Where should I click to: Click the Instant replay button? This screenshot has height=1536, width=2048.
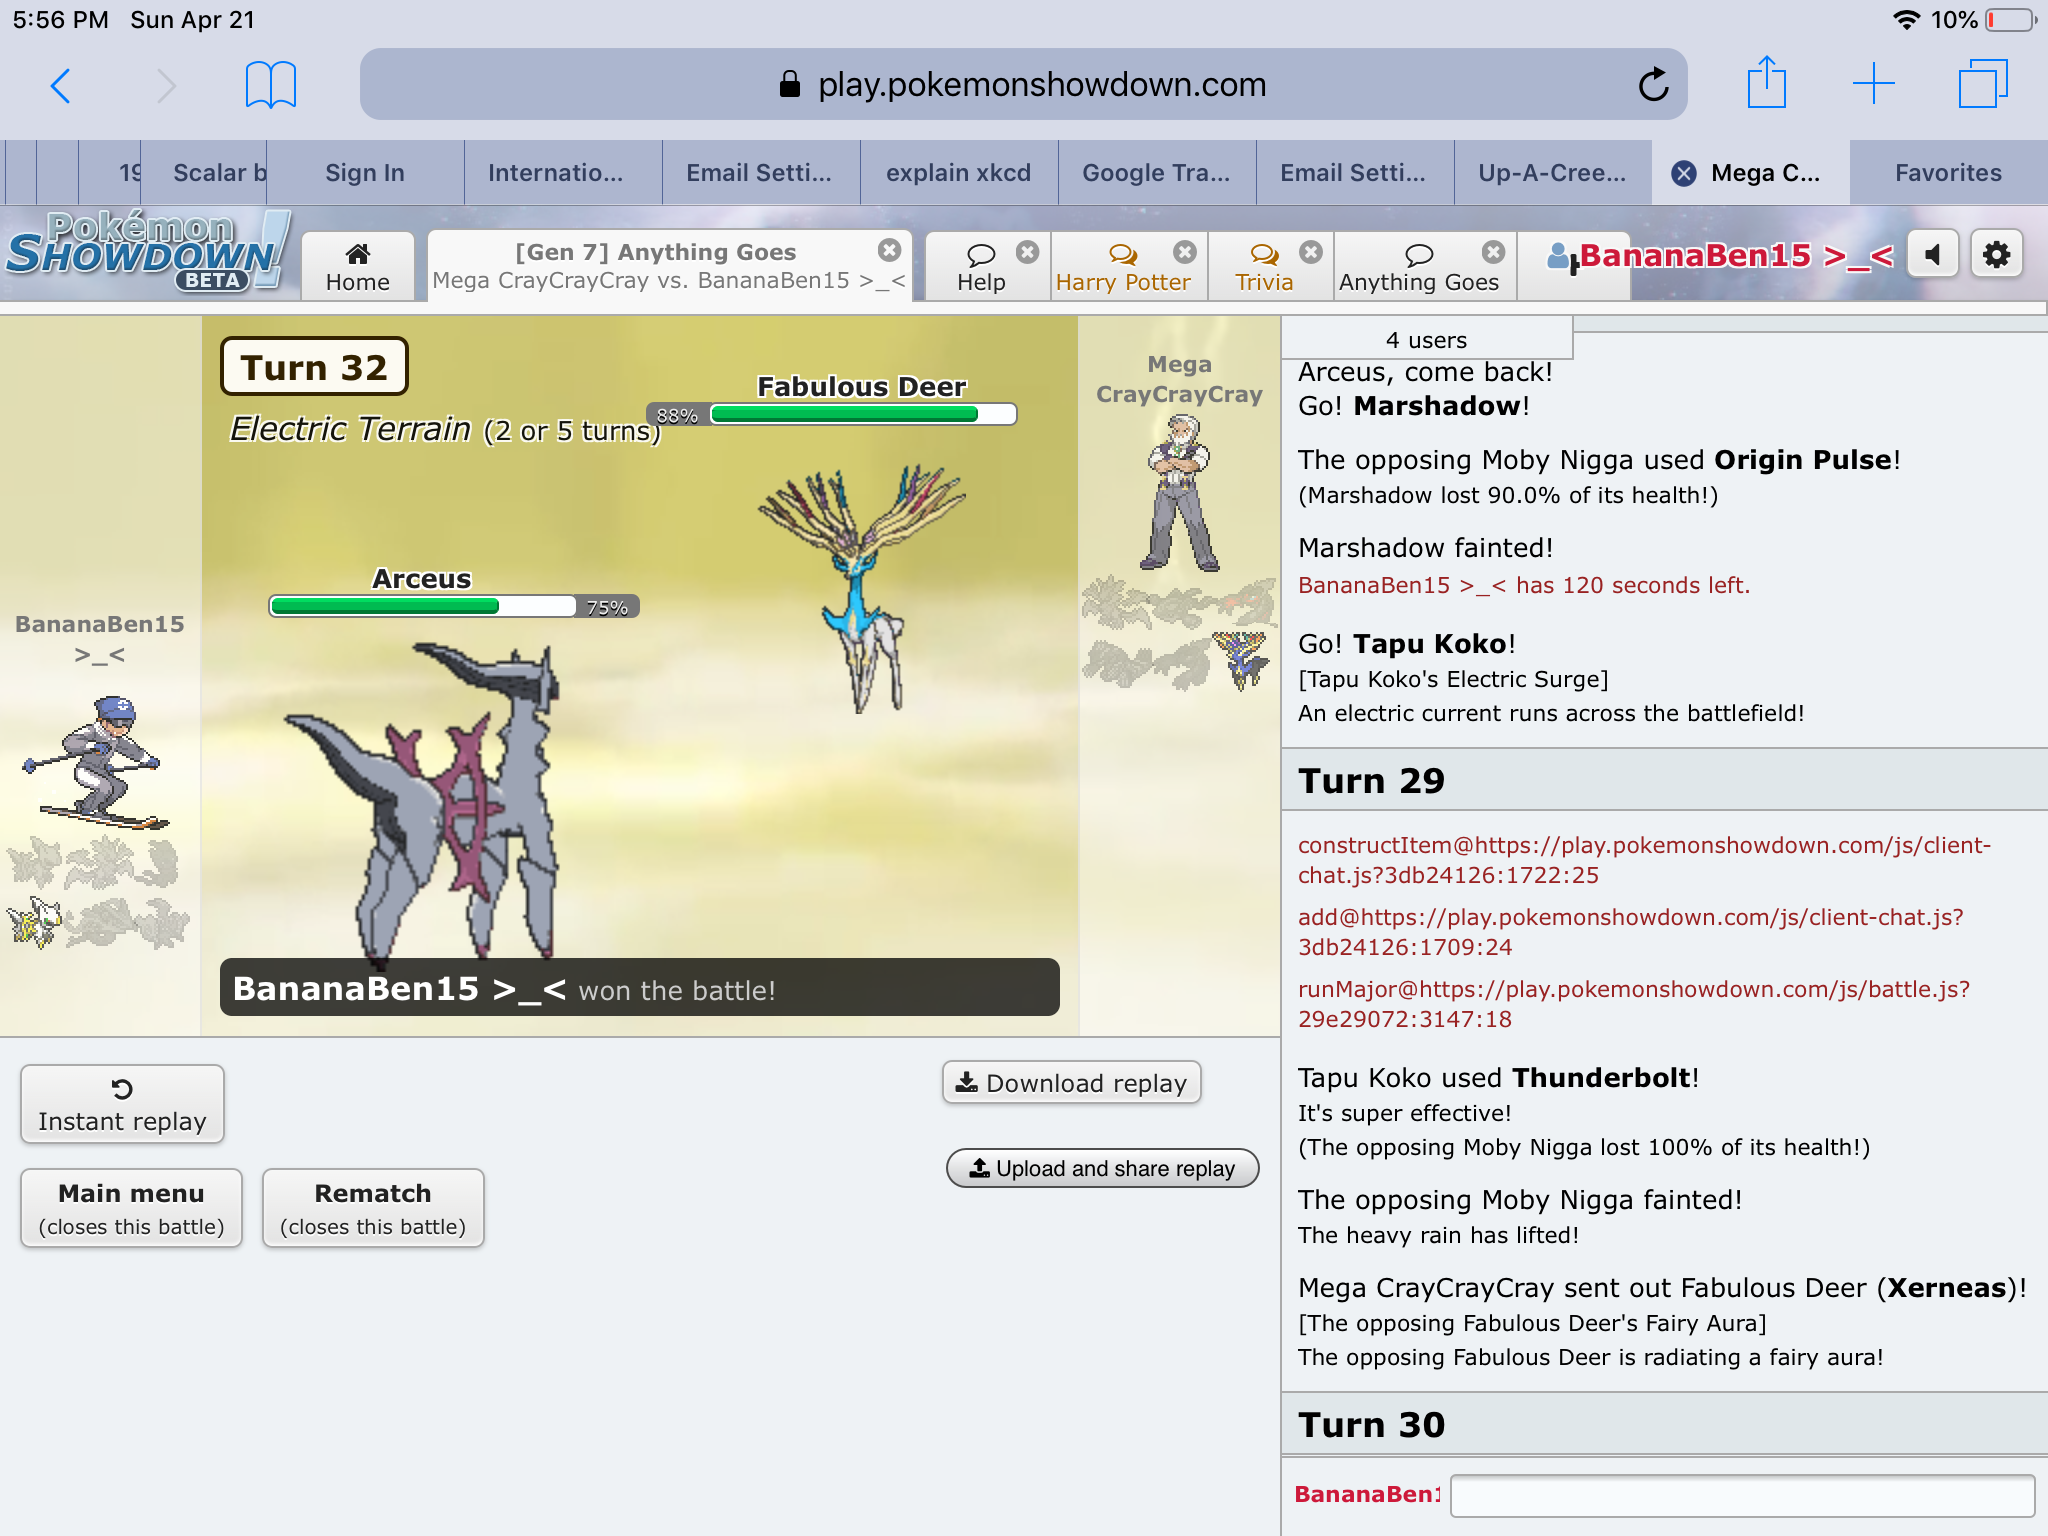tap(122, 1104)
